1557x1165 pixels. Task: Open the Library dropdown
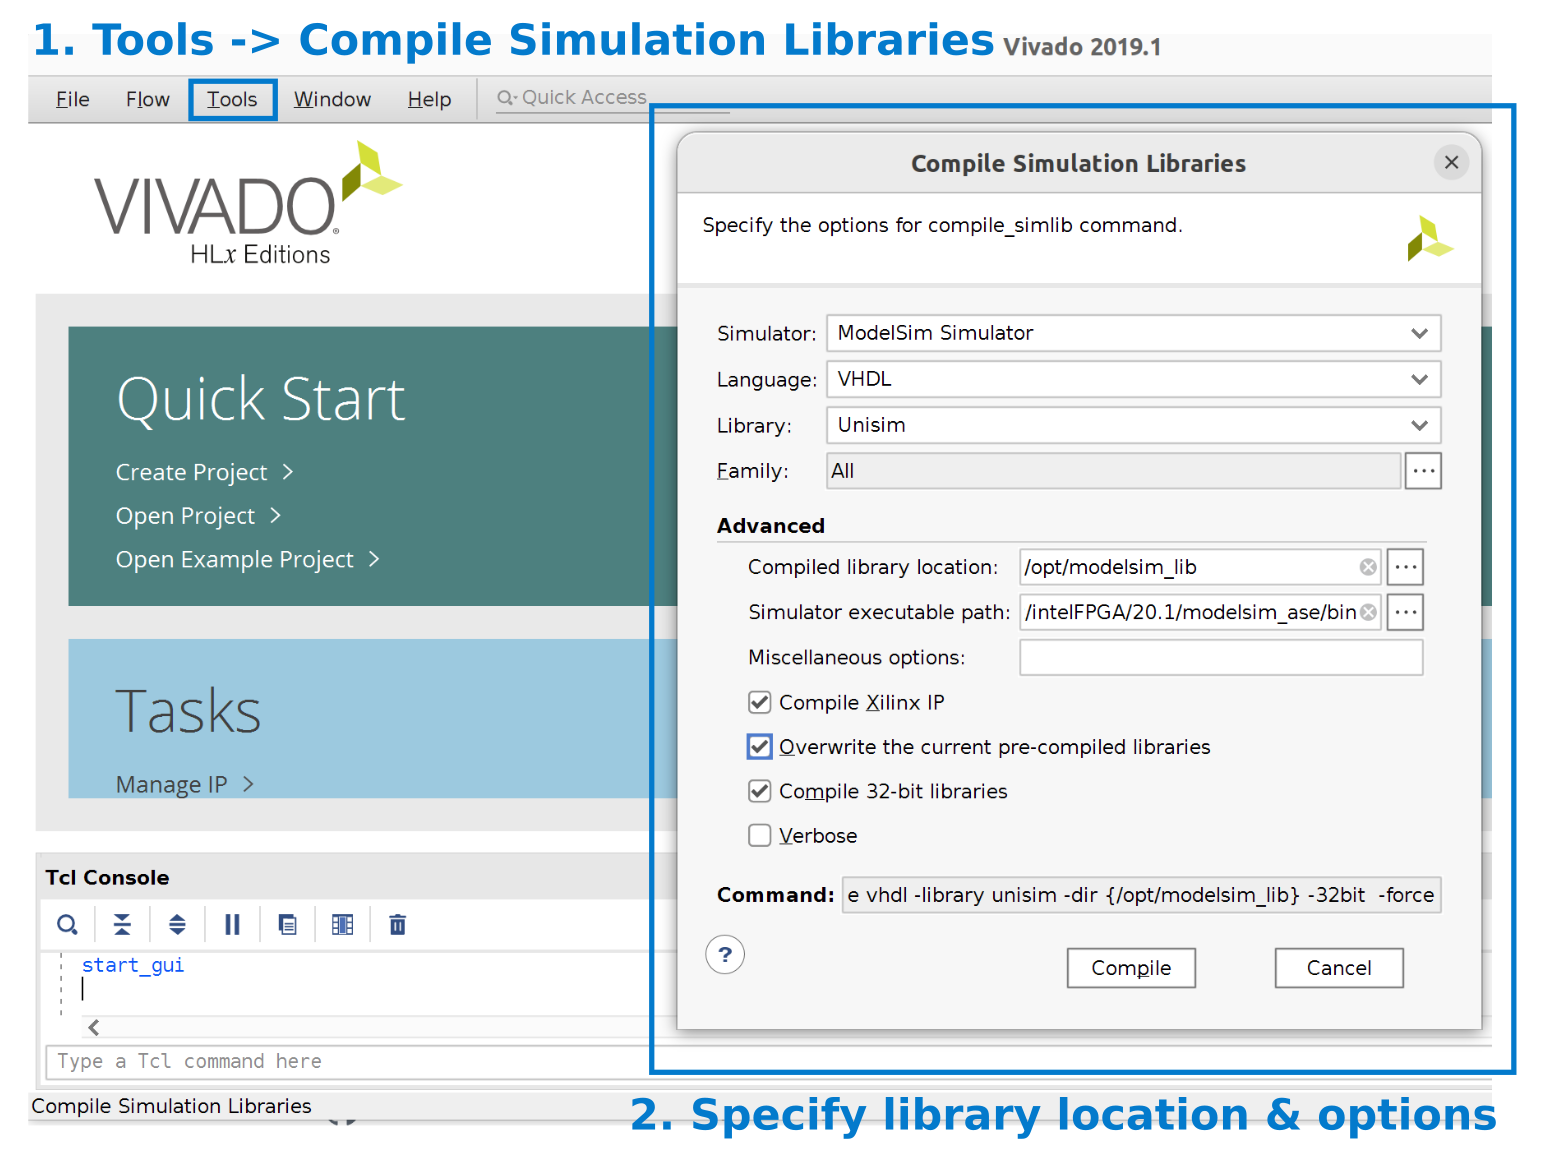1133,425
